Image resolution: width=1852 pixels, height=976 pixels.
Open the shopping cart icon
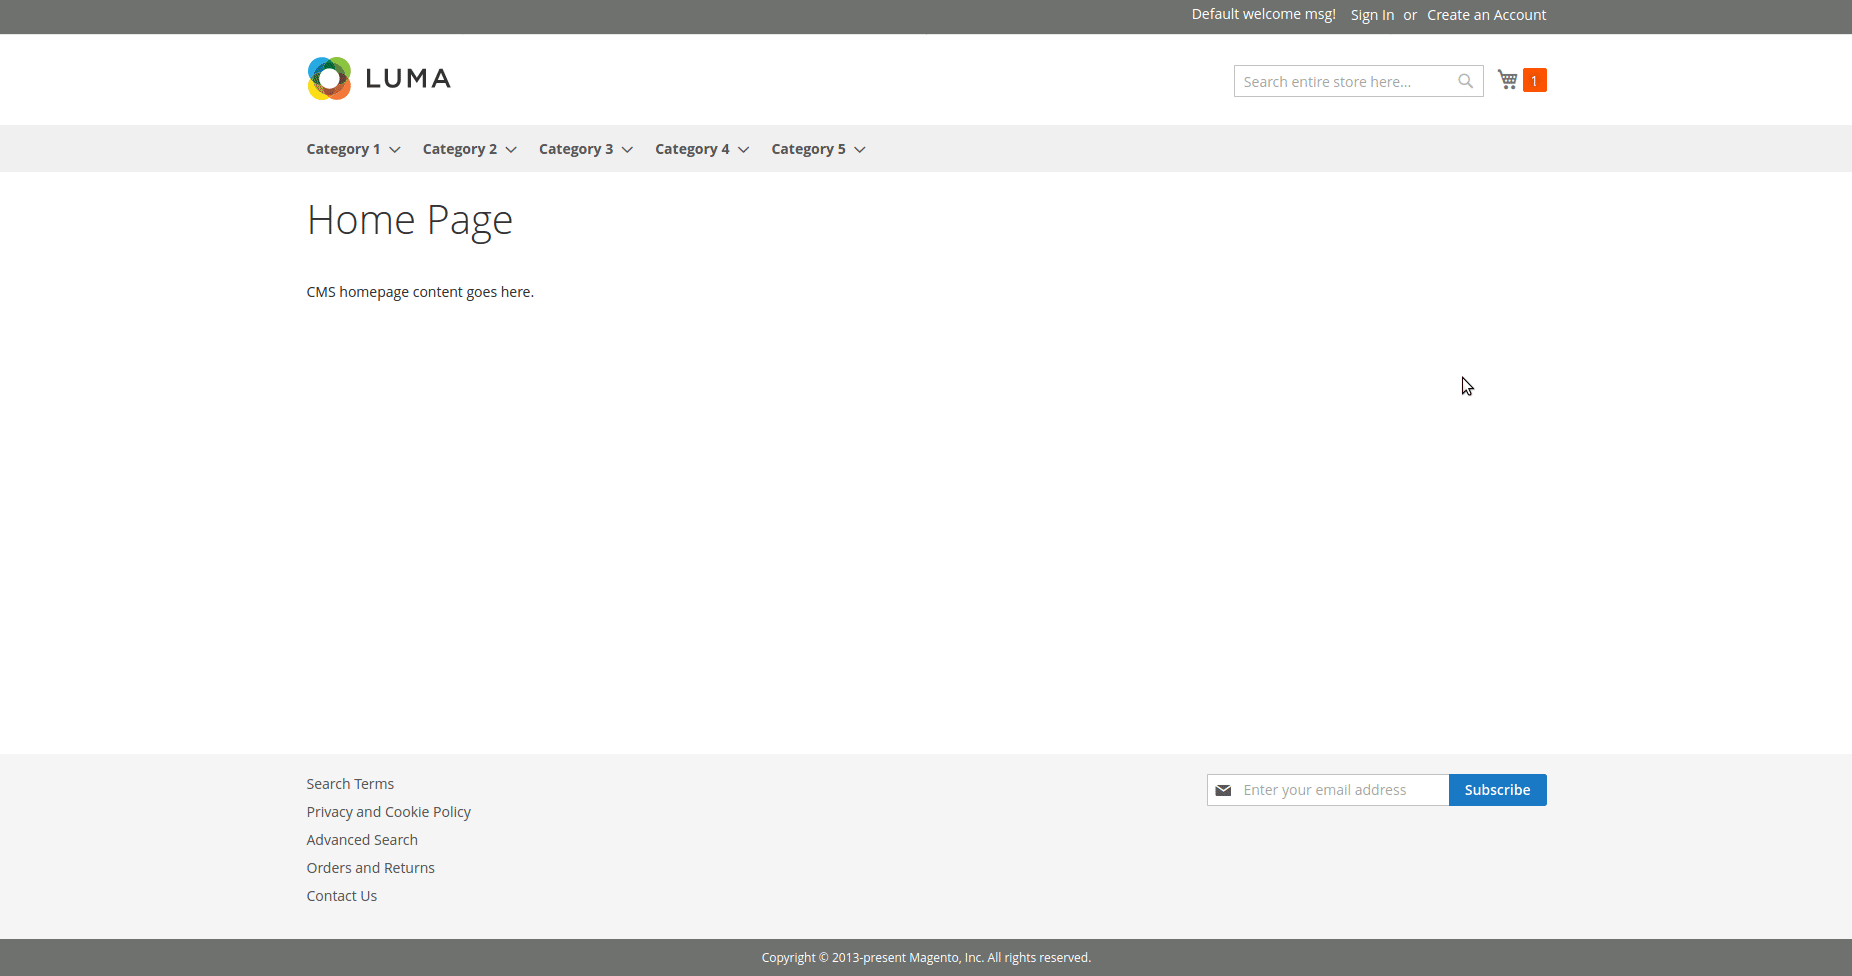pos(1508,80)
